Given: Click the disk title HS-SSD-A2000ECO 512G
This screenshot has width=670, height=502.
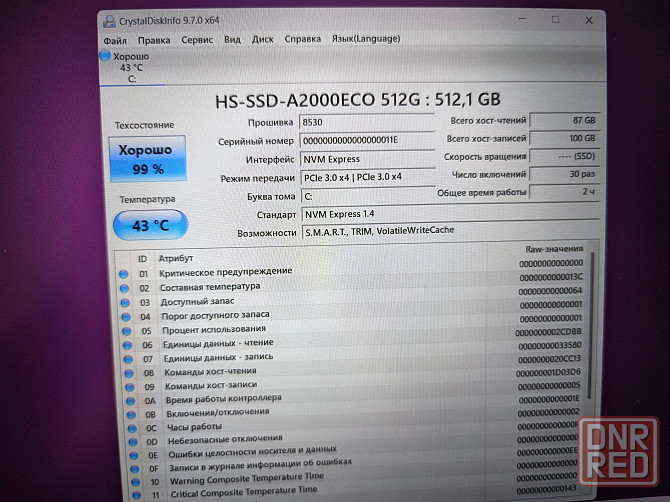Looking at the screenshot, I should click(x=358, y=100).
